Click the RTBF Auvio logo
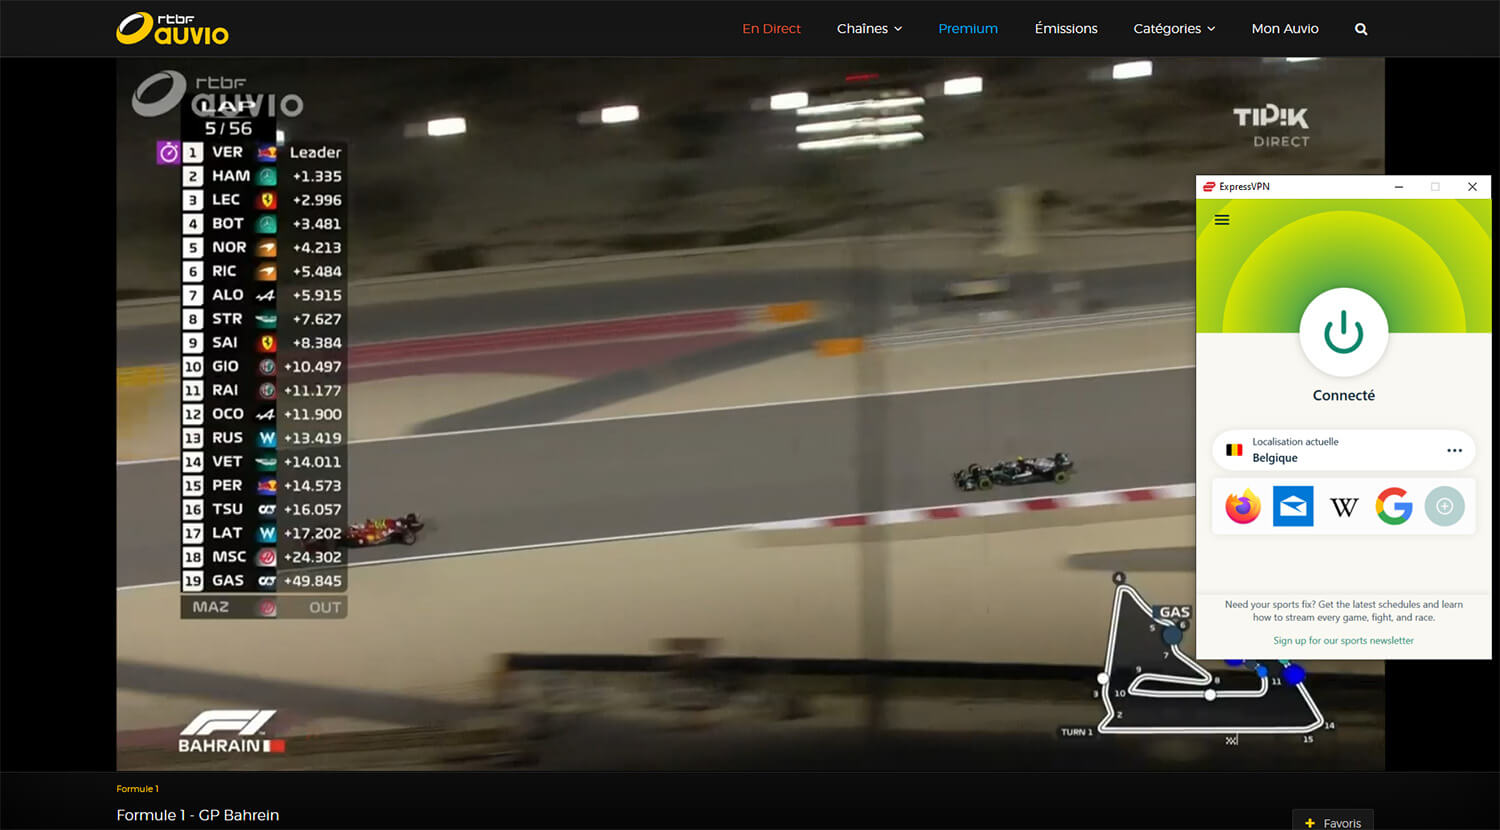The image size is (1500, 830). click(172, 29)
